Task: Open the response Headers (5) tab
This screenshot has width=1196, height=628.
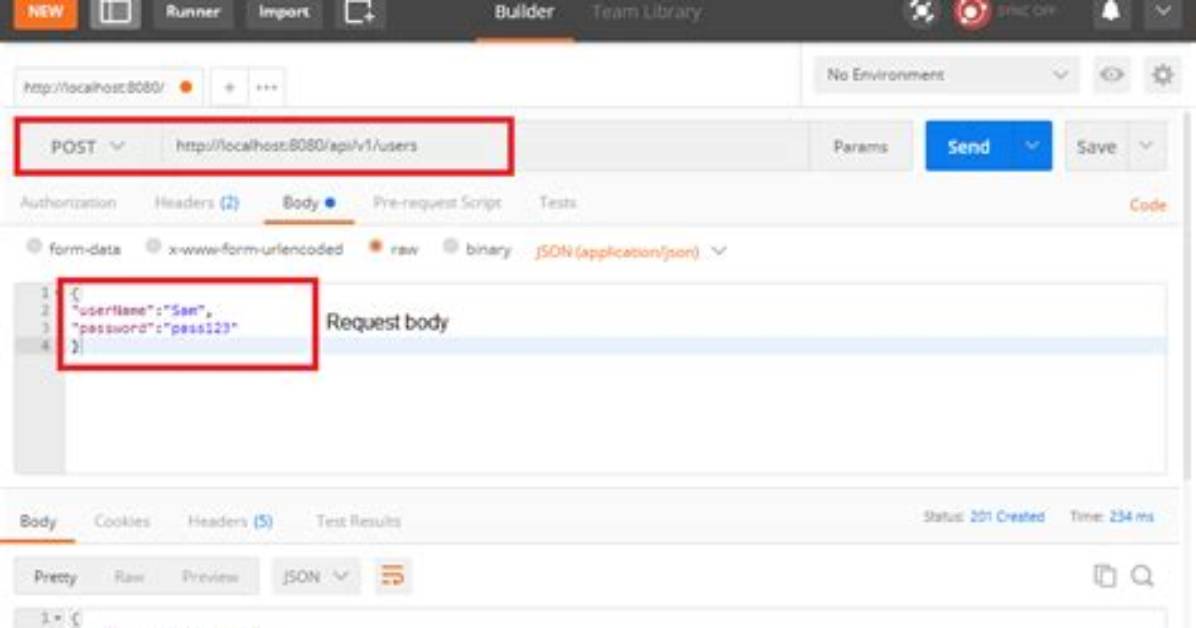Action: (230, 522)
